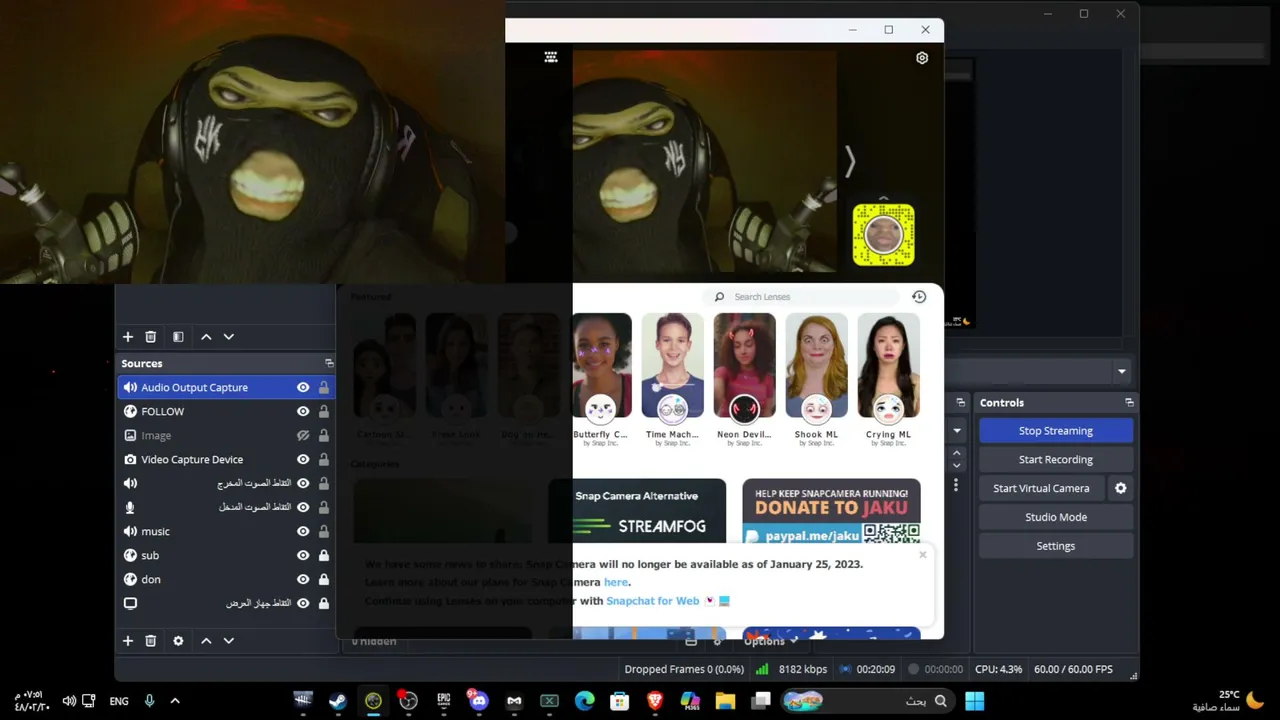
Task: Open Microsoft Store from the taskbar
Action: point(620,701)
